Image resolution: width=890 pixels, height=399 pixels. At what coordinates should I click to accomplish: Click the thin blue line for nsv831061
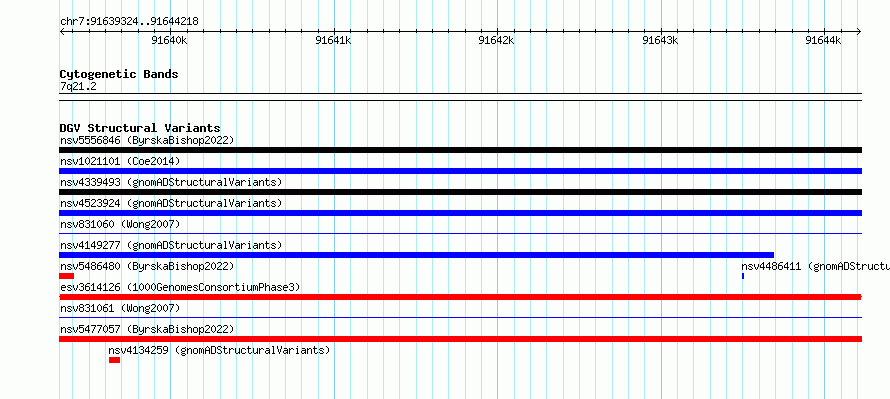pyautogui.click(x=460, y=317)
